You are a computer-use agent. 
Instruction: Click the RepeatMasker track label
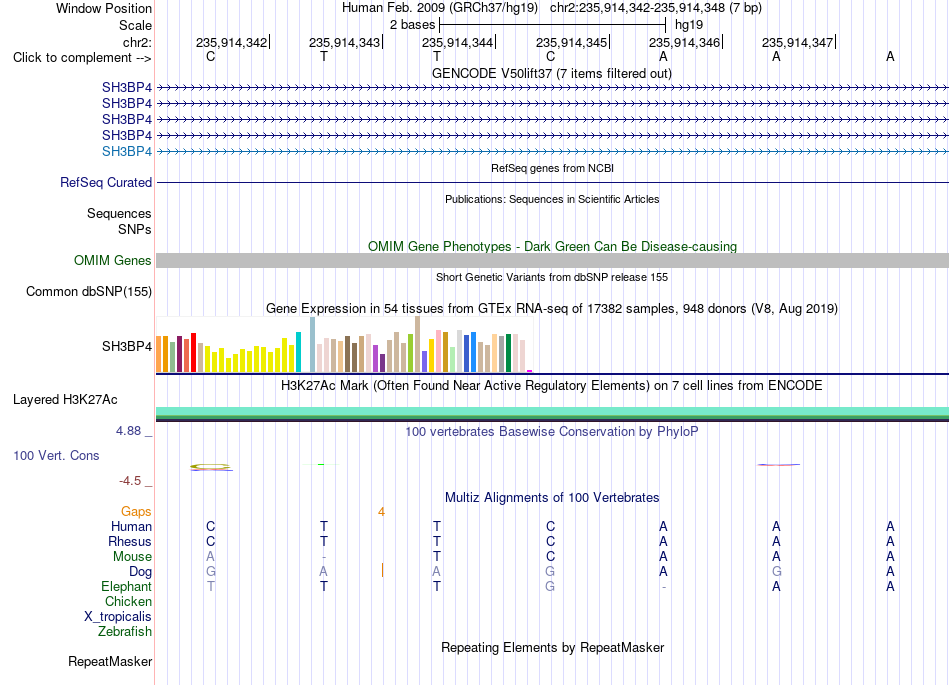pyautogui.click(x=110, y=662)
